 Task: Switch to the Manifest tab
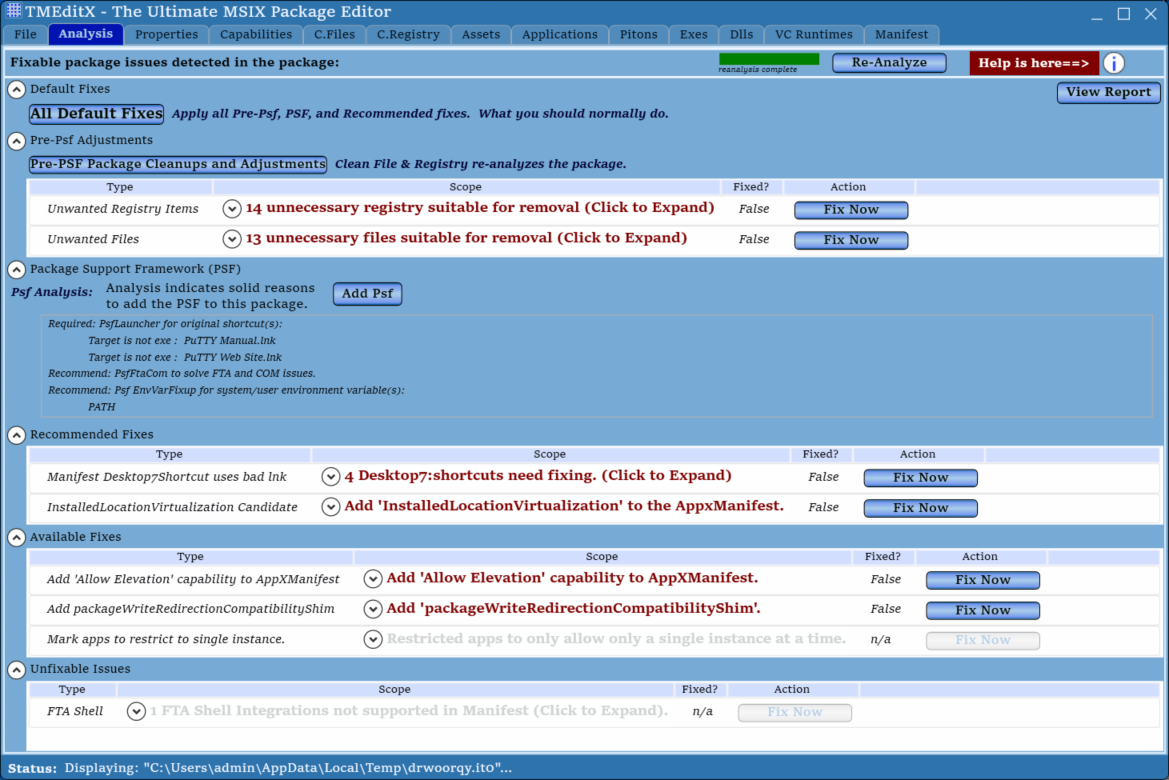pos(901,34)
